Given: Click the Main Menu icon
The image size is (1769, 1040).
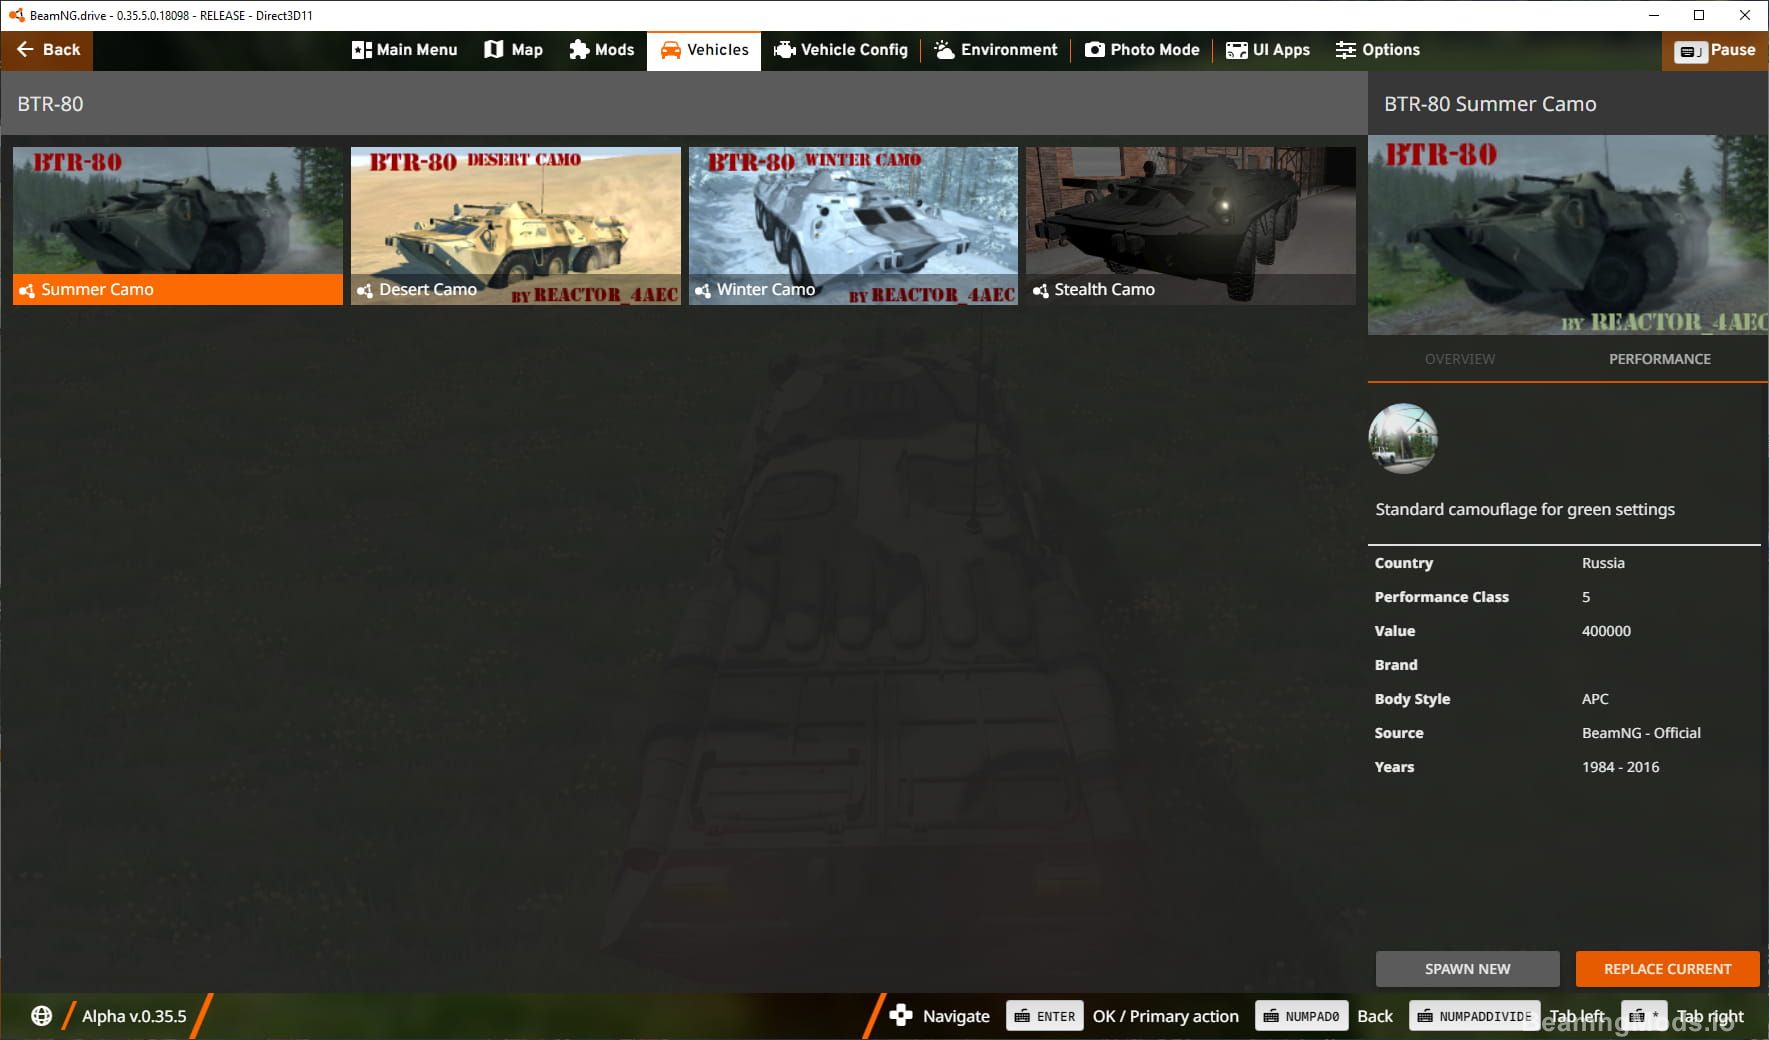Looking at the screenshot, I should tap(361, 50).
